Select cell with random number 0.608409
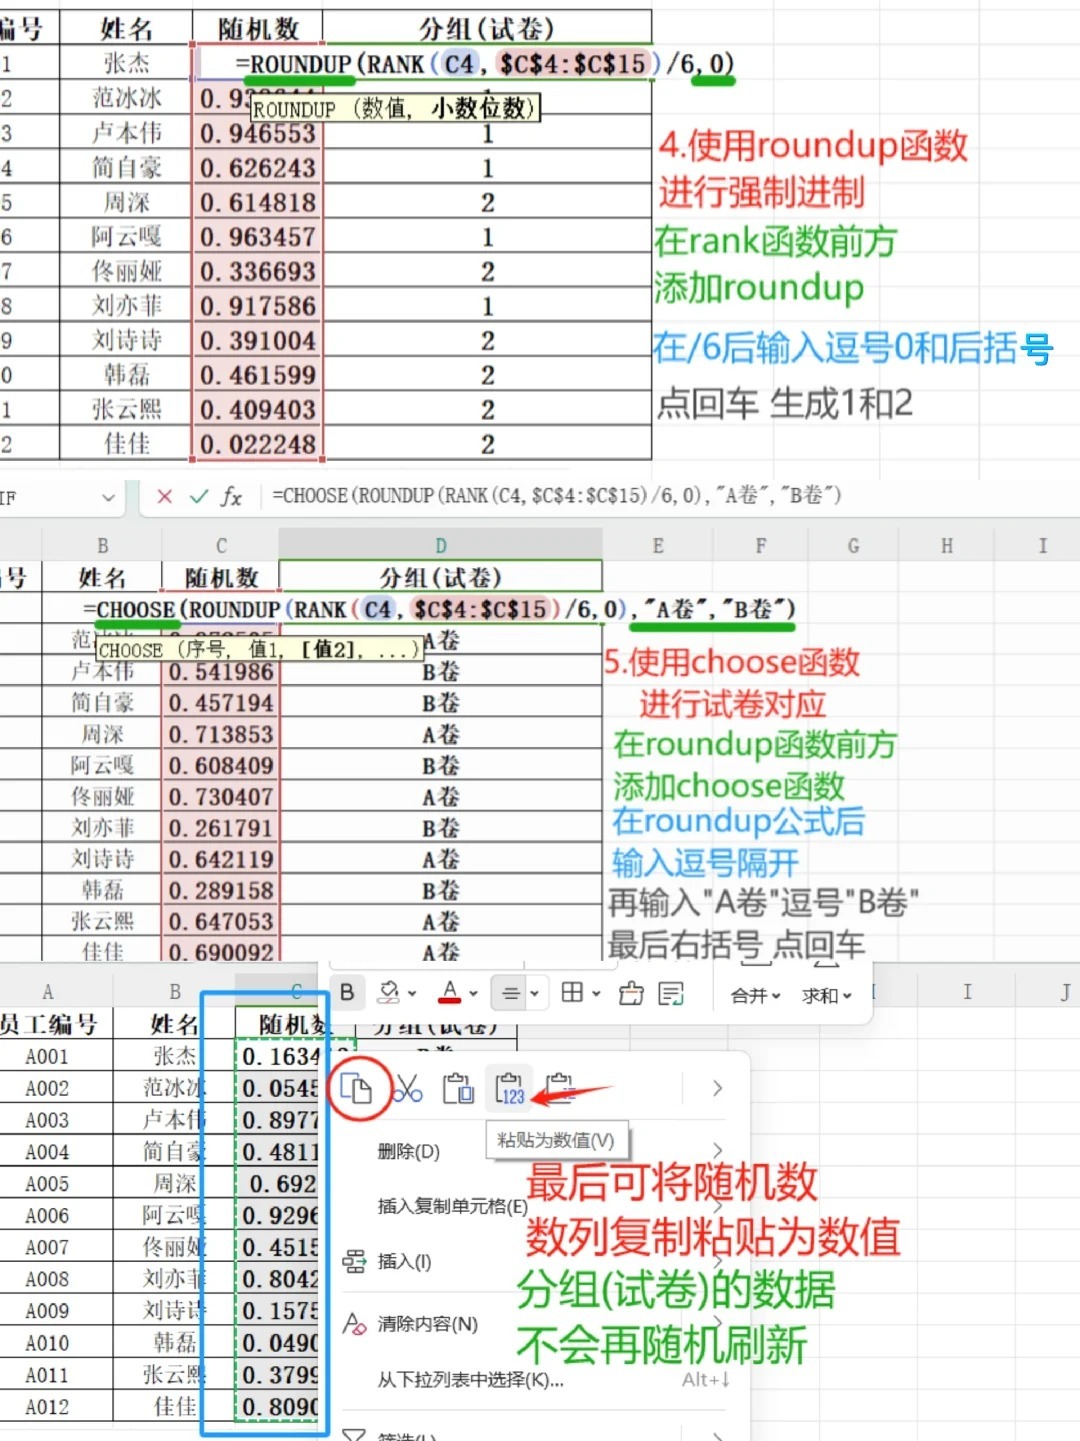 tap(220, 765)
